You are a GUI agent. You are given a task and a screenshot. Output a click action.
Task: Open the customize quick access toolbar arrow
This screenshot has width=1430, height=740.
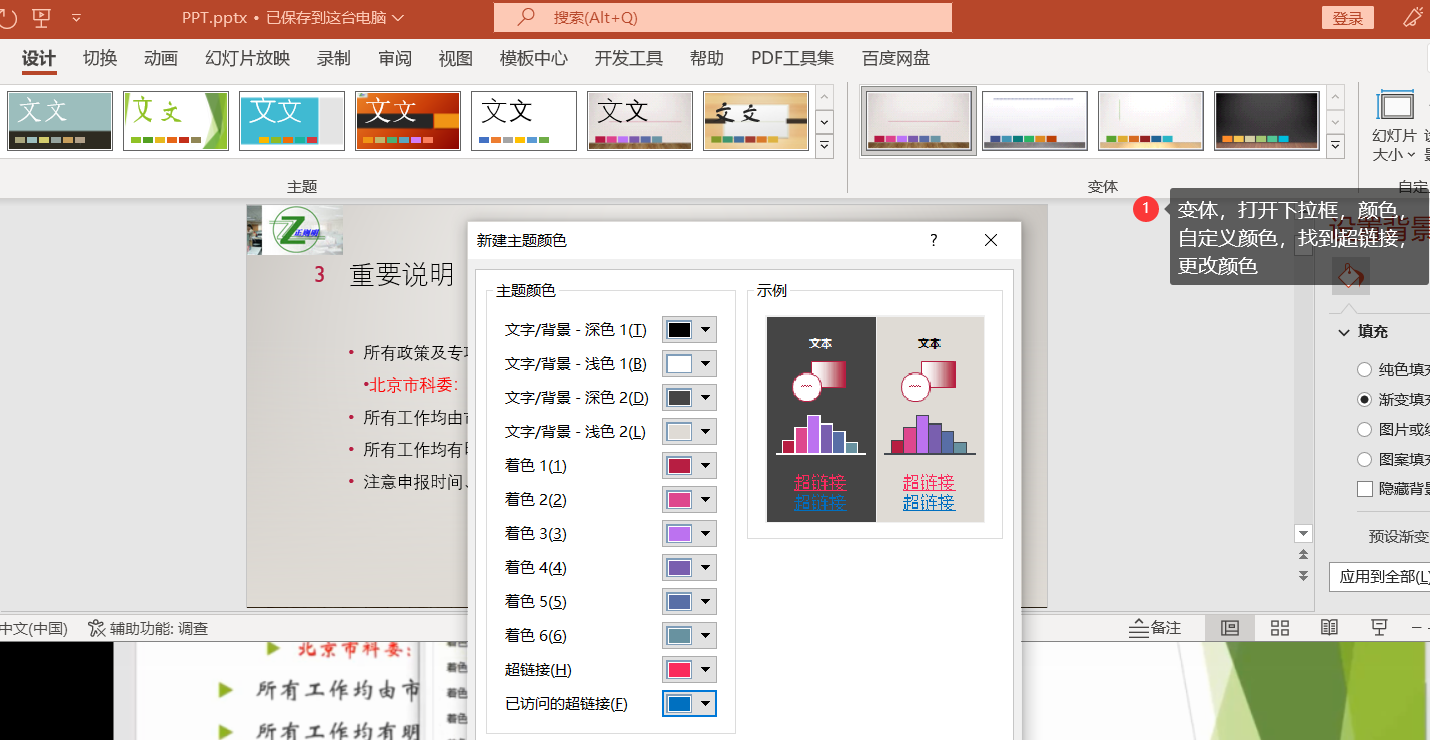click(x=77, y=18)
